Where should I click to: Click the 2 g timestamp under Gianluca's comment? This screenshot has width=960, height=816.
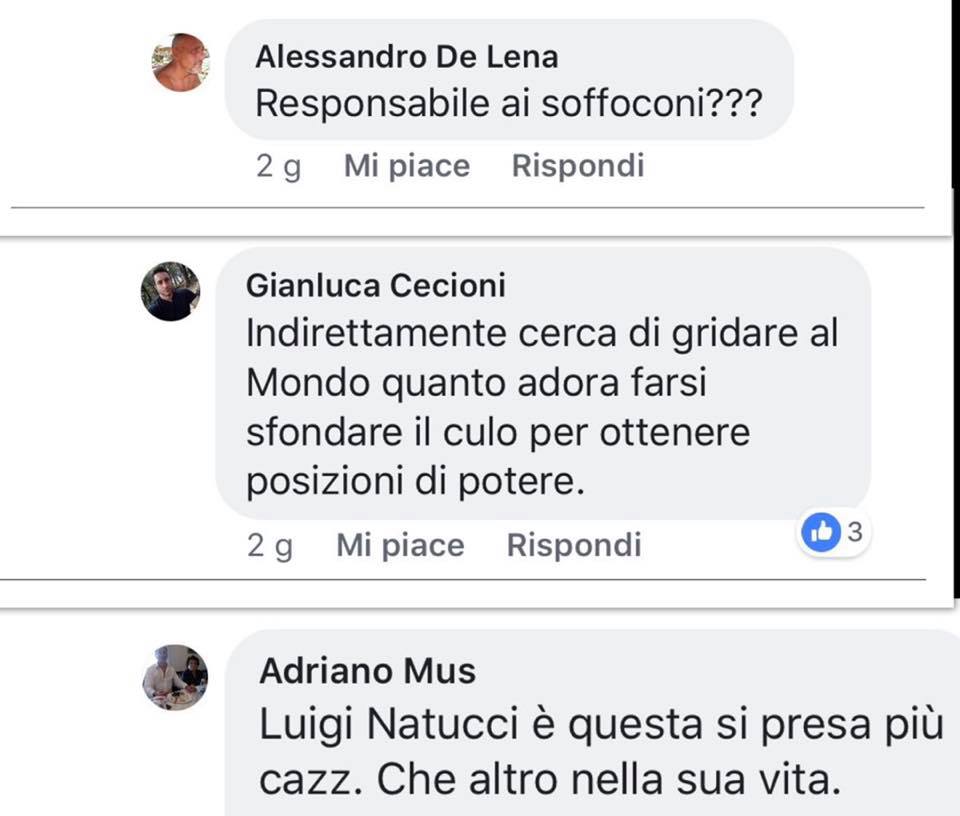point(270,546)
